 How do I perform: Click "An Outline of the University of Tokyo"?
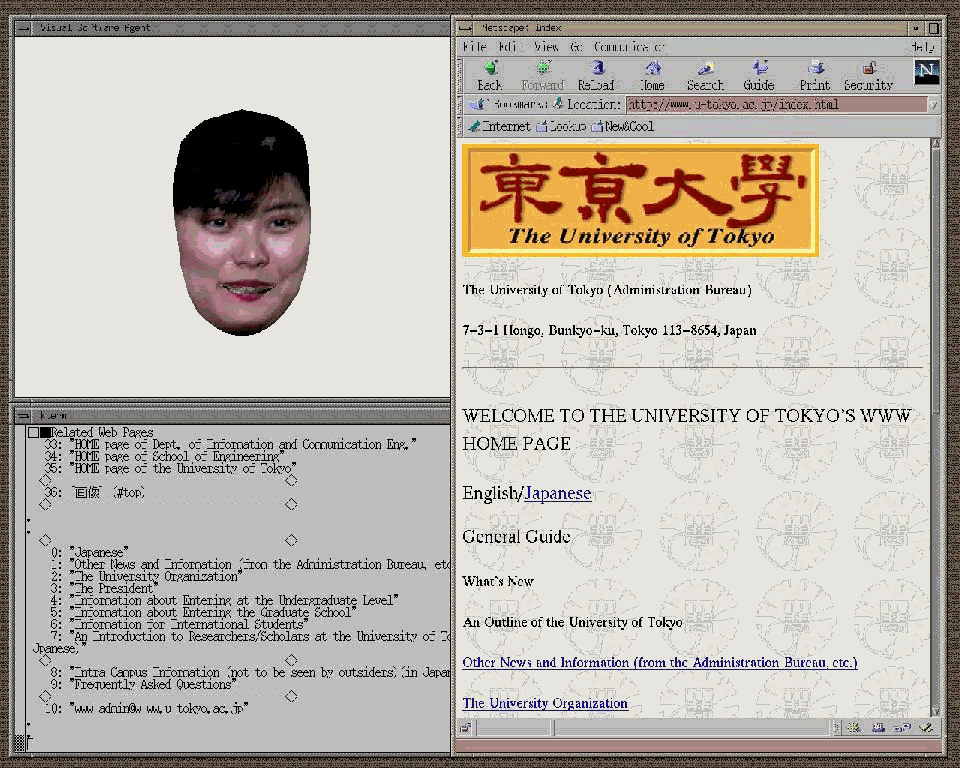tap(572, 622)
